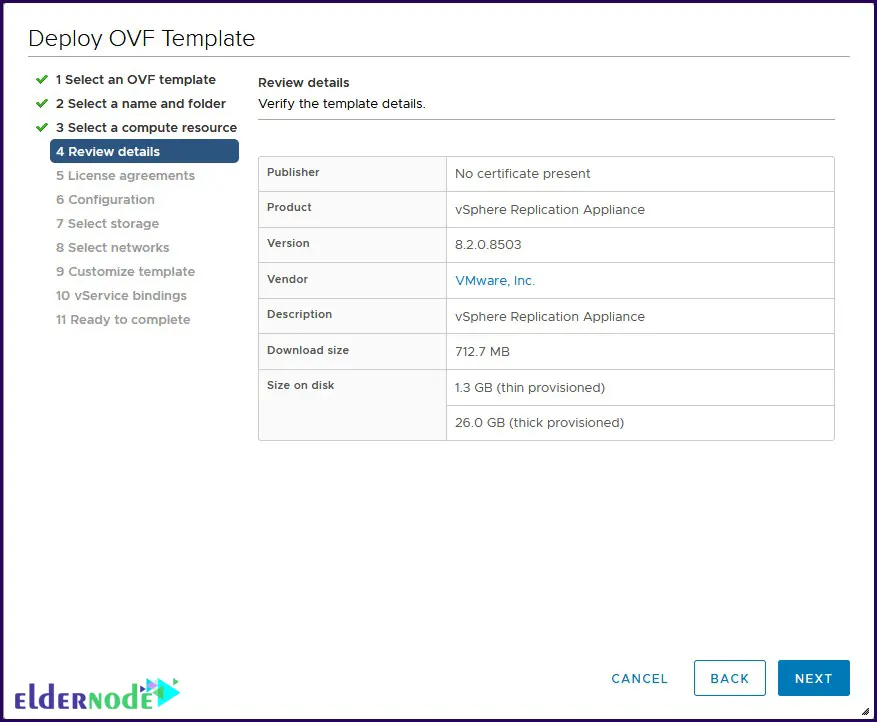Click checkmark next to Select a name and folder
877x722 pixels.
pos(41,103)
